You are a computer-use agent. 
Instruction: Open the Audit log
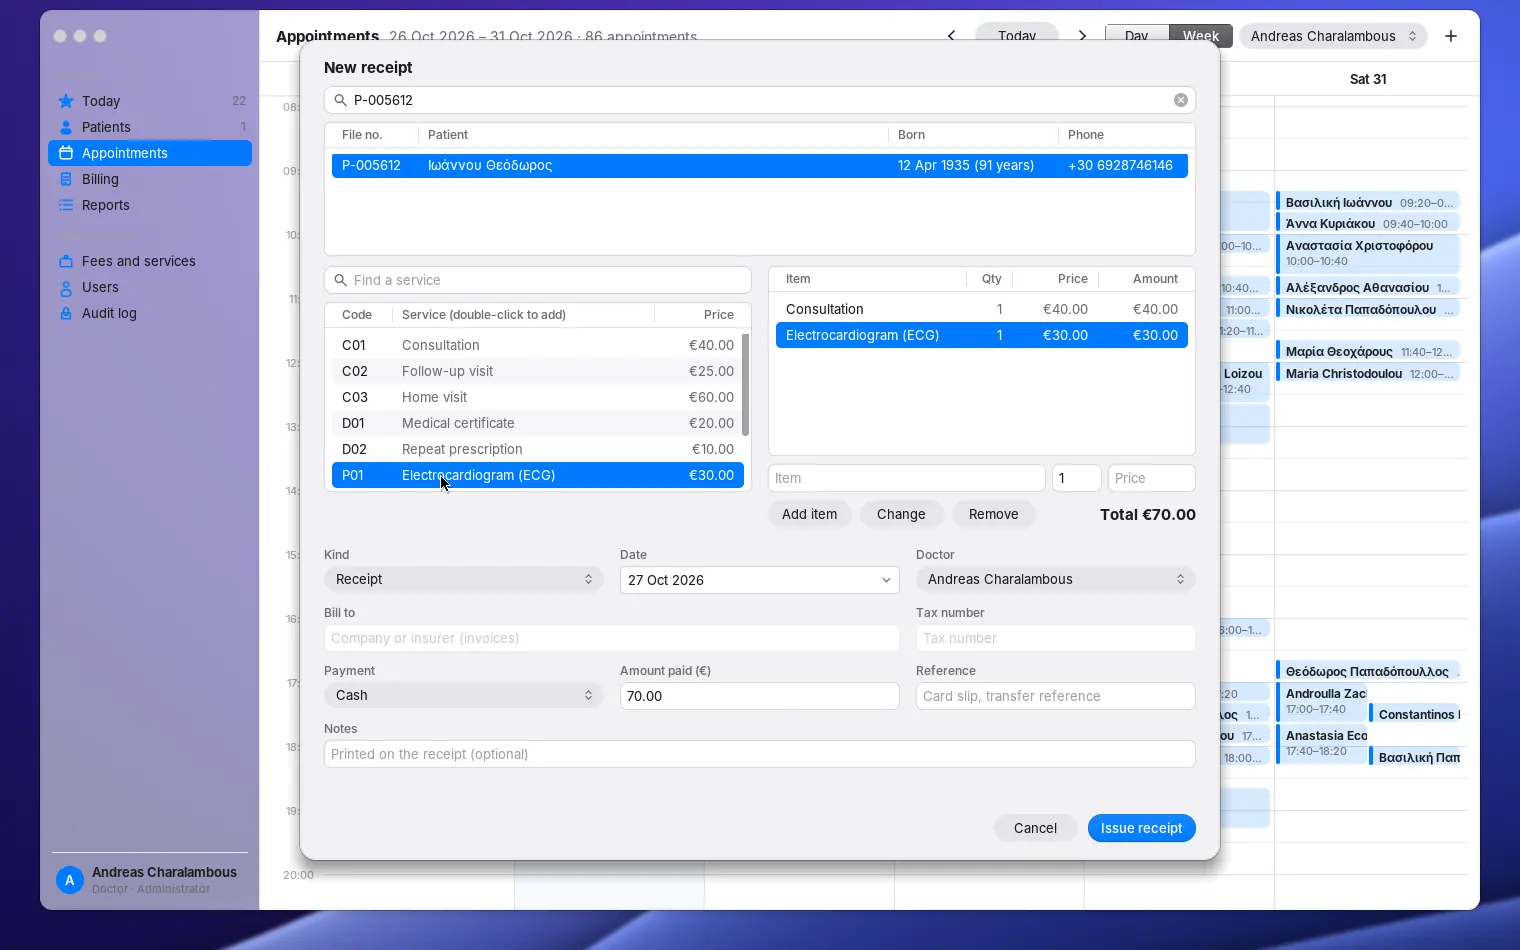[x=150, y=313]
